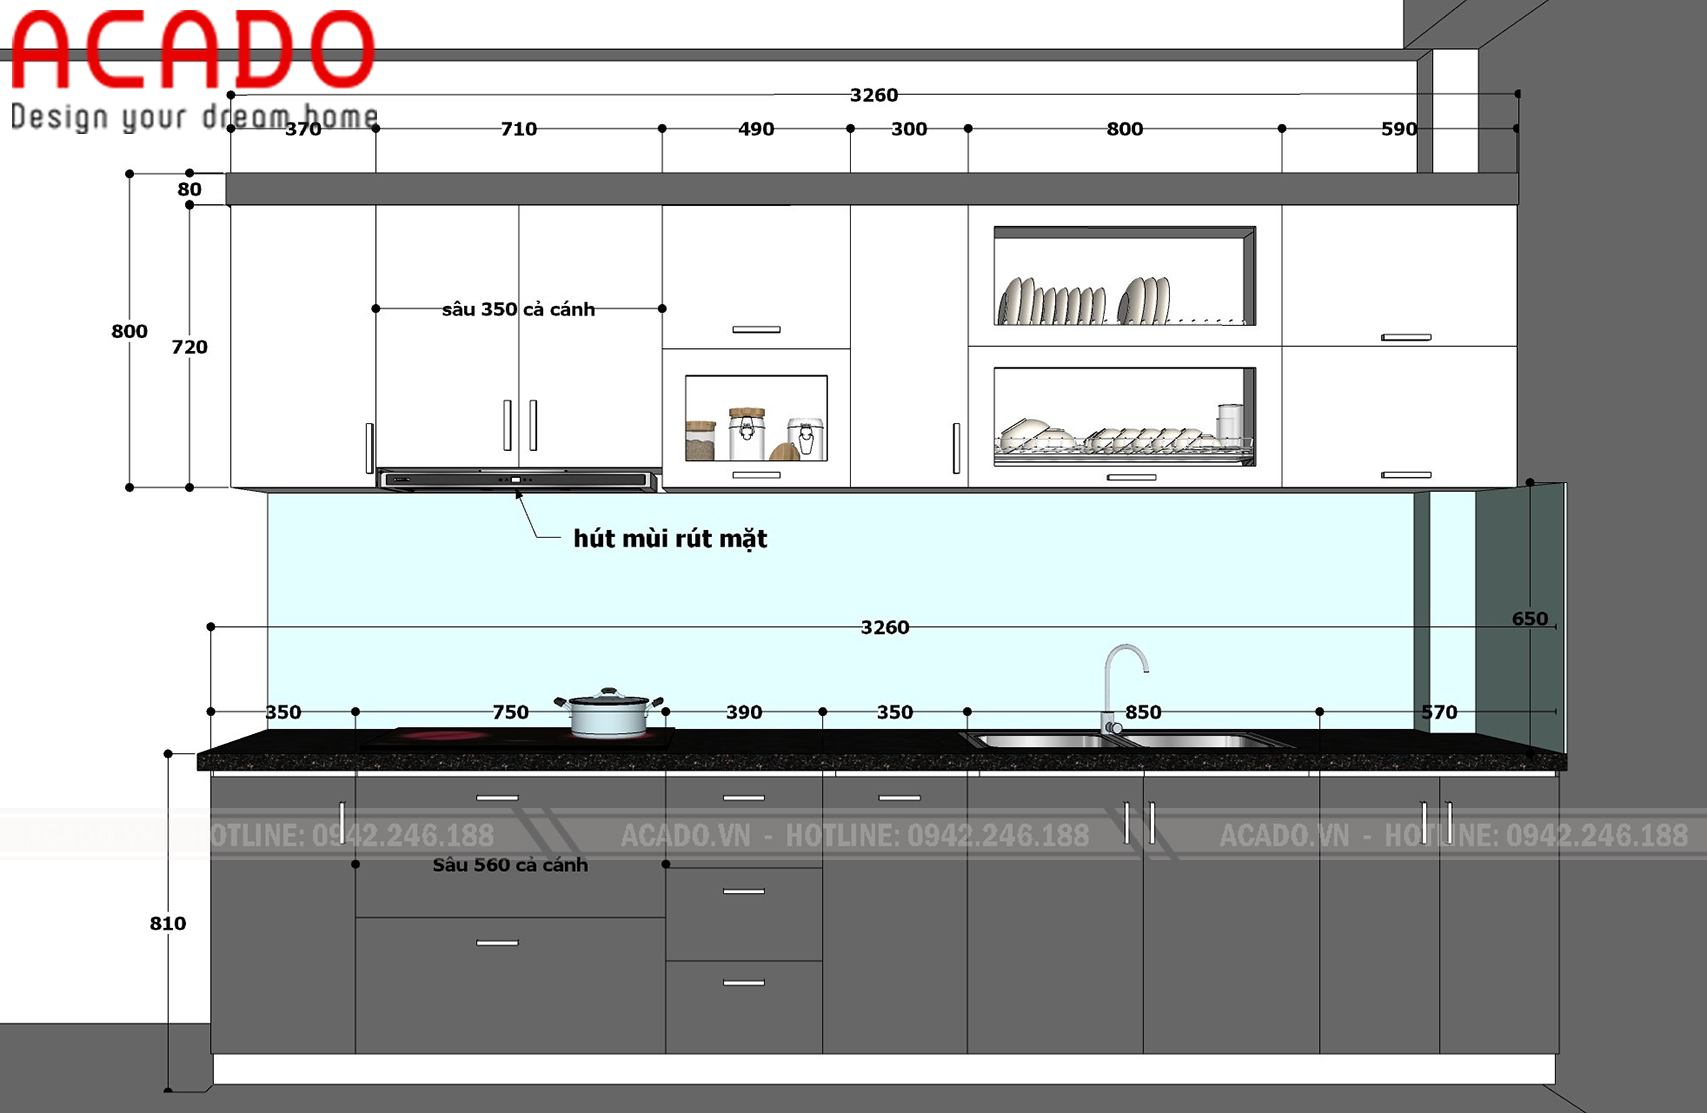
Task: Click the "Sâu 560 cả cánh" note
Action: 510,865
